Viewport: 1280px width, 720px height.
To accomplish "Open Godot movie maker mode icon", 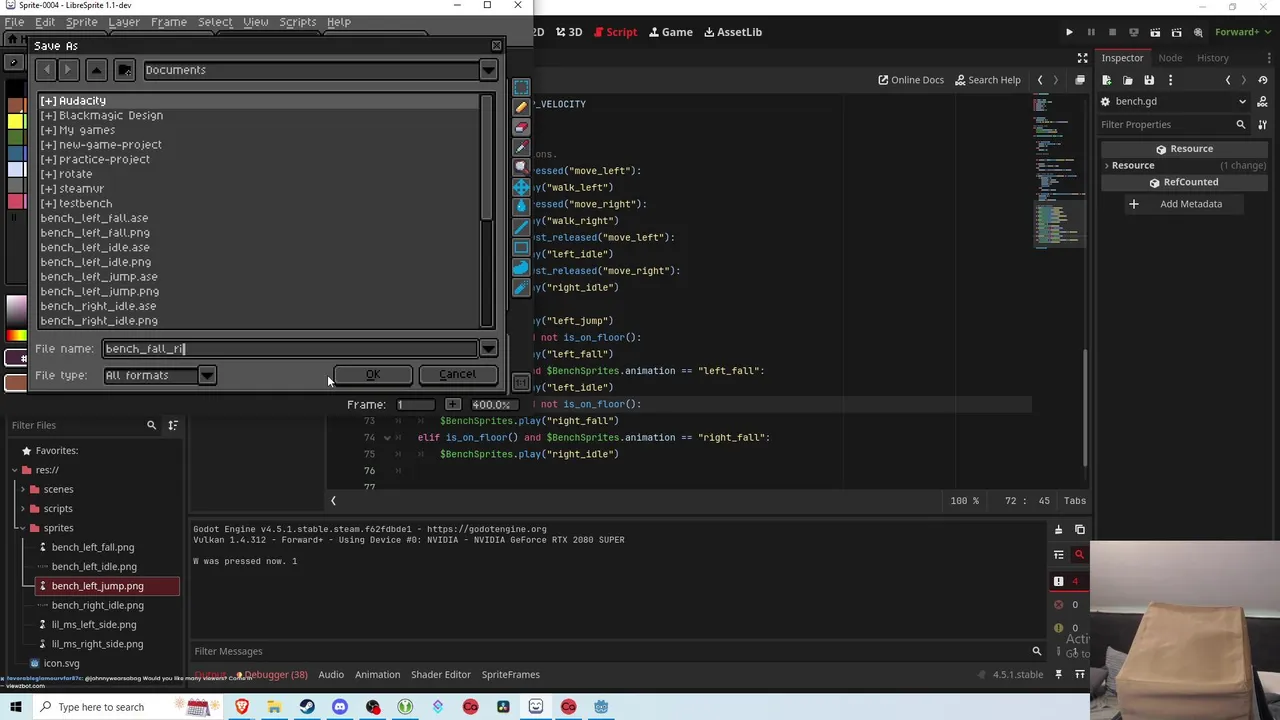I will (1198, 32).
